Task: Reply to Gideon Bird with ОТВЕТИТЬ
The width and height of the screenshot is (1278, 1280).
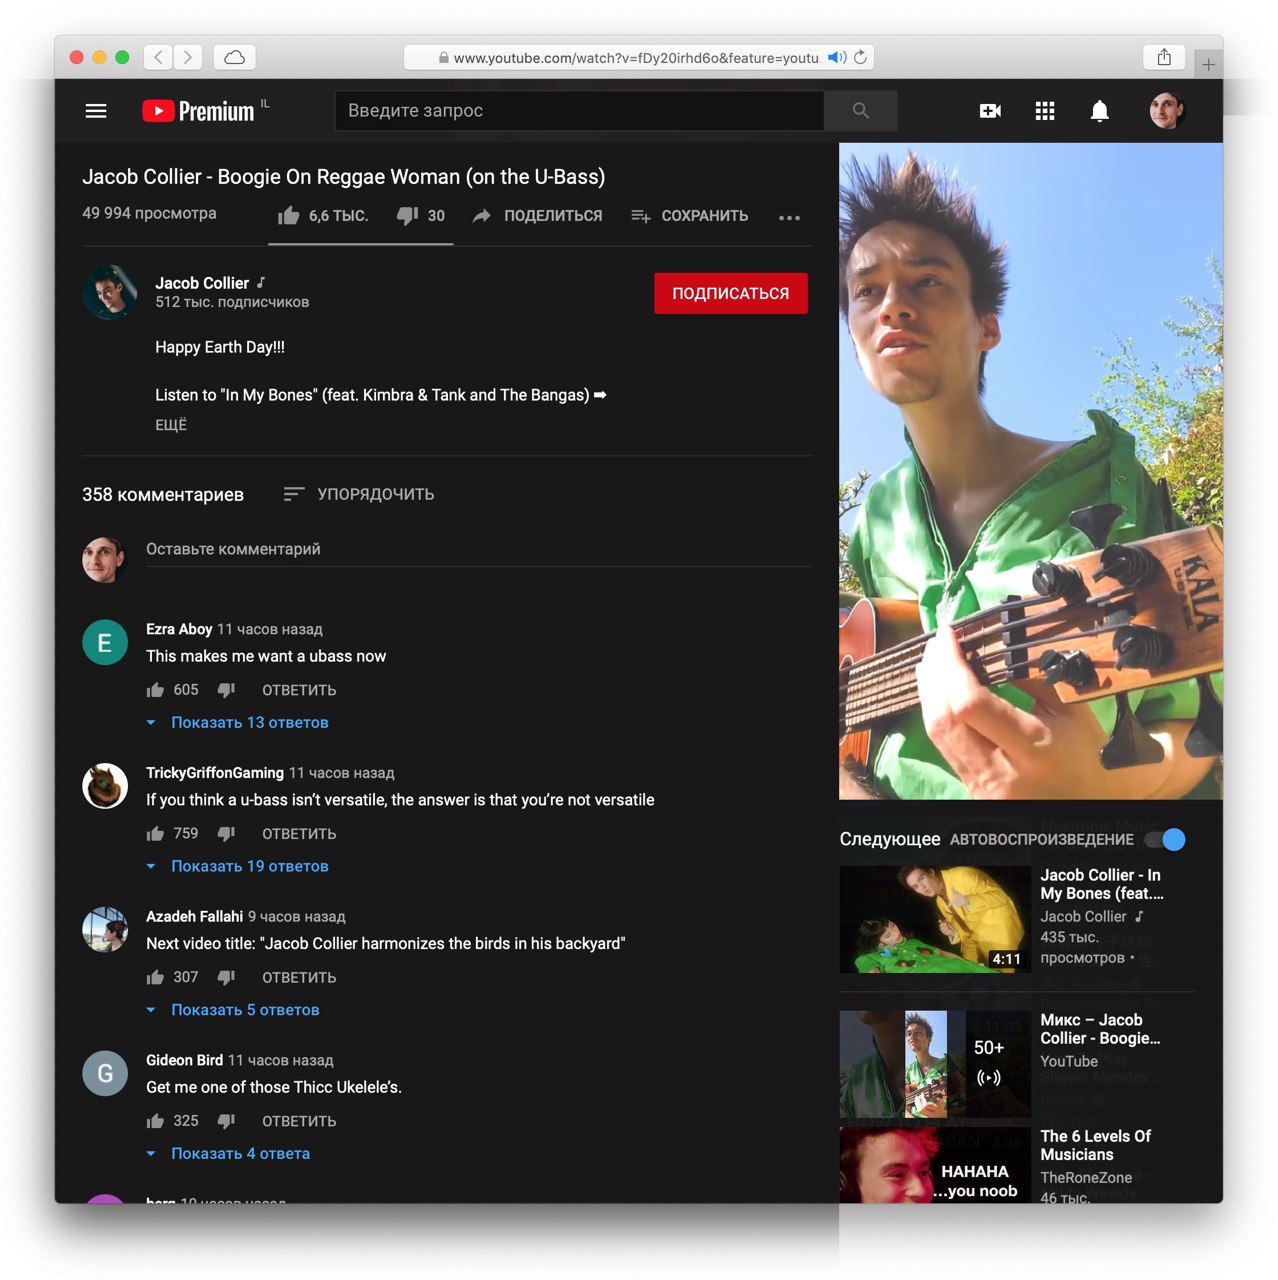Action: point(299,1122)
